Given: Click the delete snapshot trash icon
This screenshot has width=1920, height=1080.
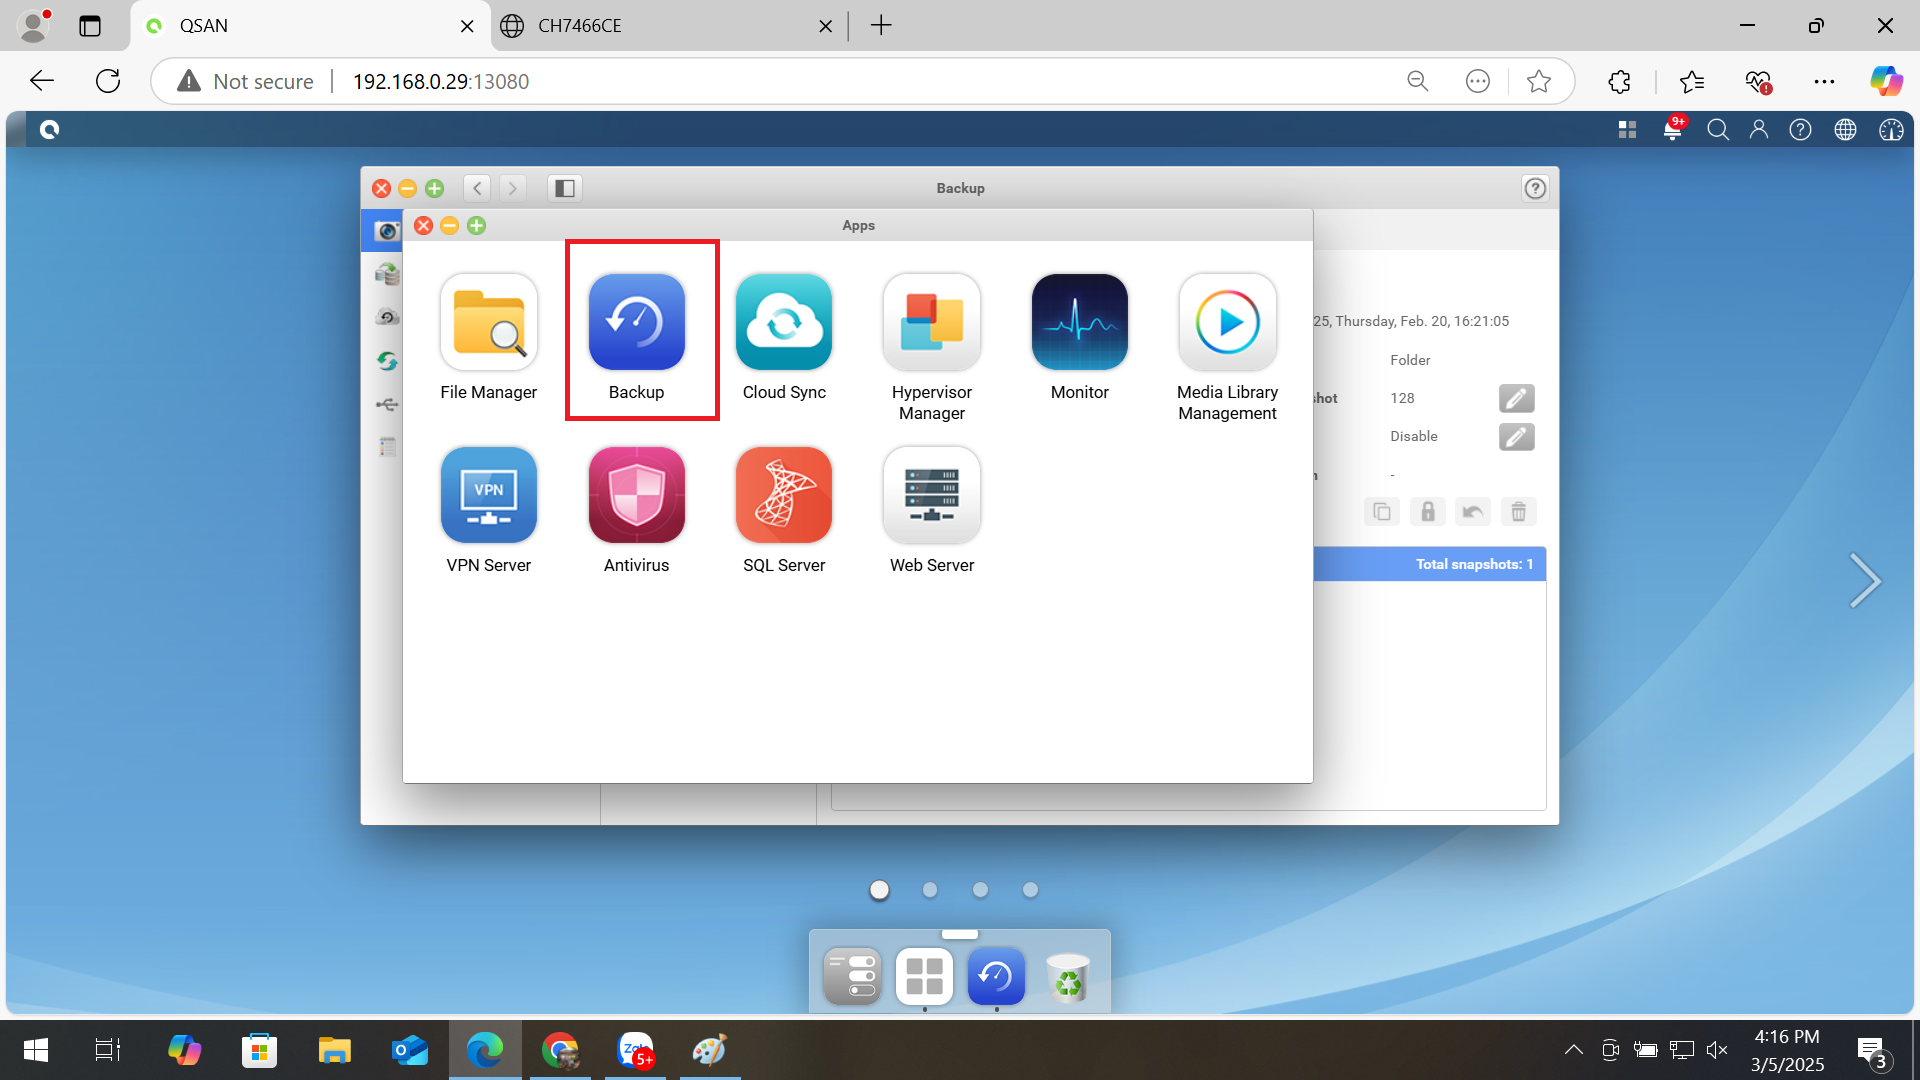Looking at the screenshot, I should tap(1518, 512).
